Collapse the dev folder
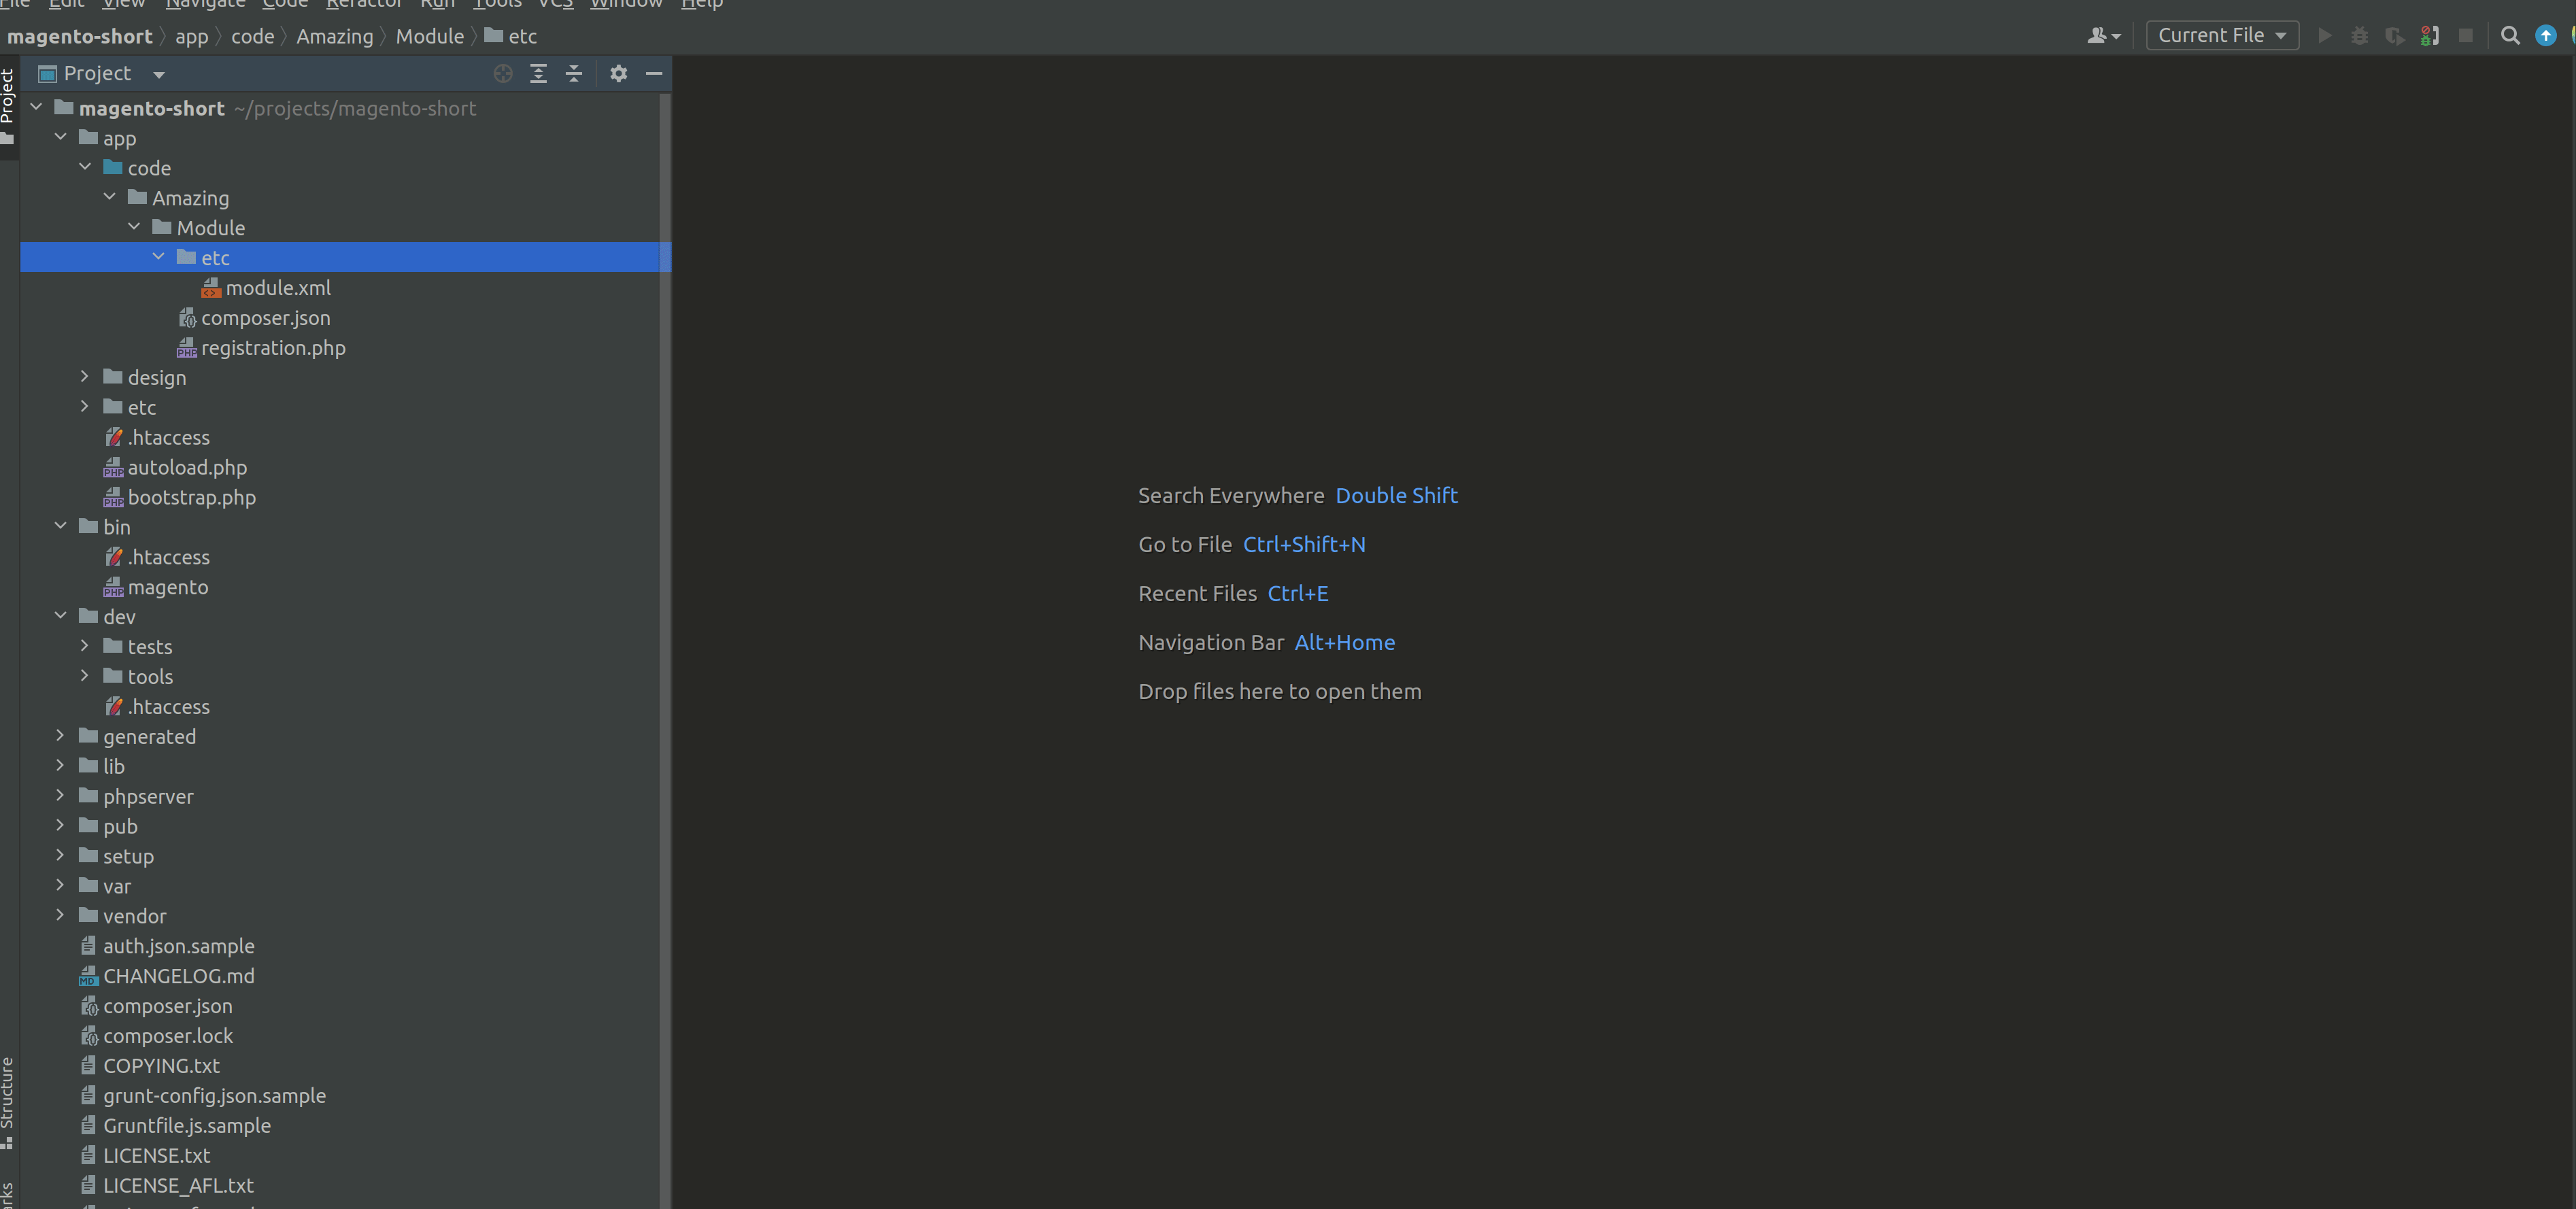Screen dimensions: 2576x1209 [60, 616]
